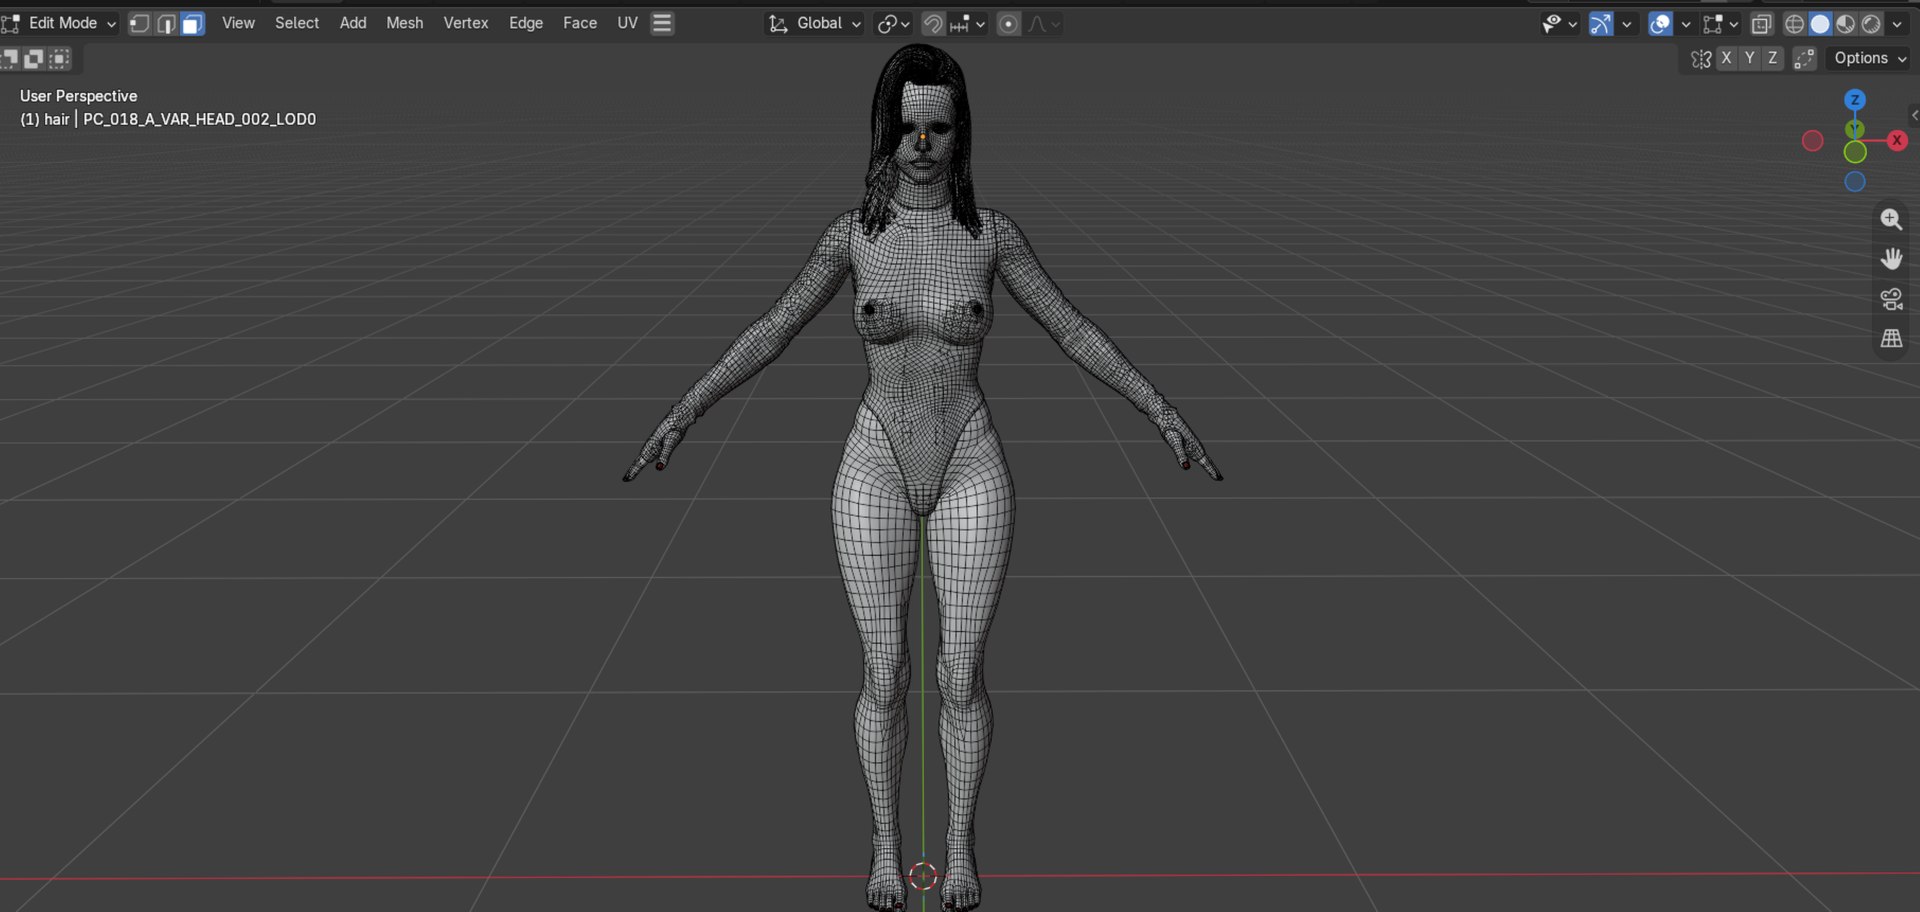Click the 'User Perspective' viewport label

pos(79,96)
